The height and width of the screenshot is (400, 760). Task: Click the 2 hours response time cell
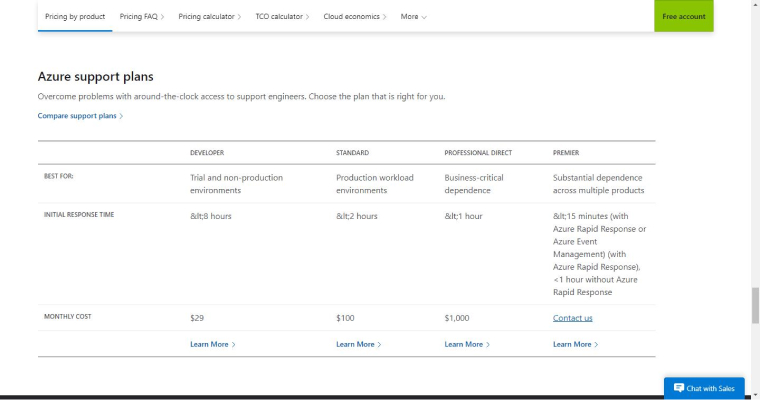(357, 216)
